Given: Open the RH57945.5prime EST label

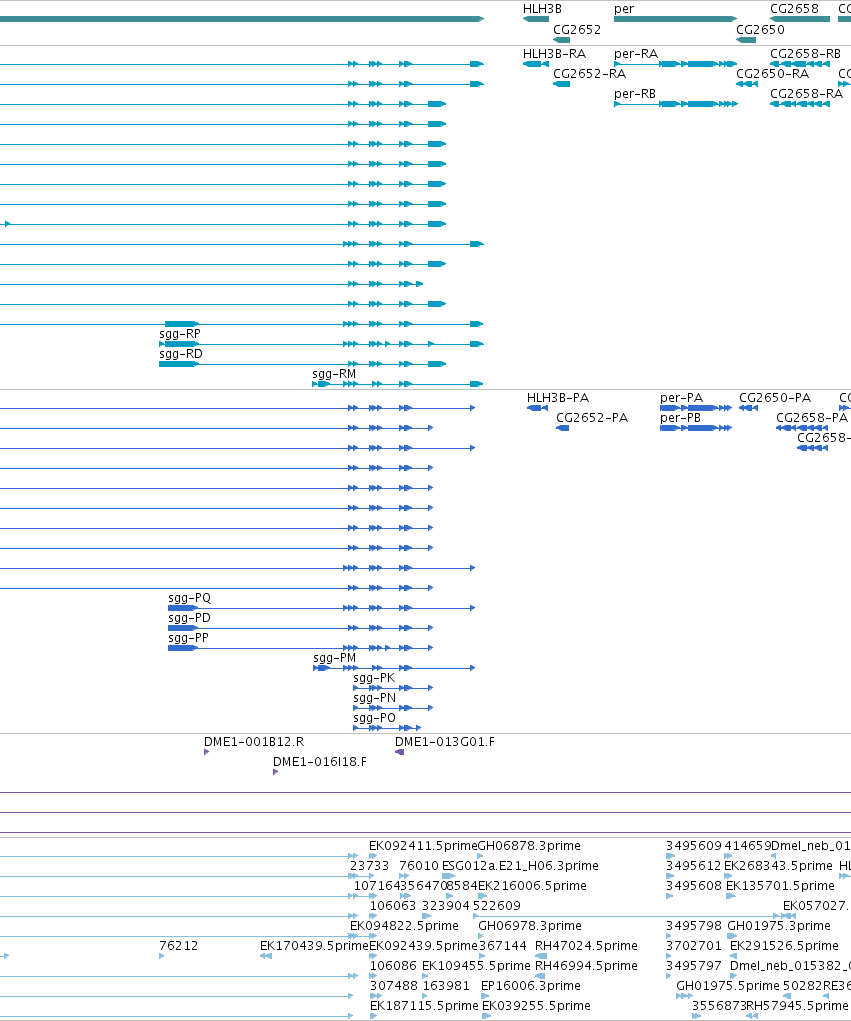Looking at the screenshot, I should point(798,1006).
